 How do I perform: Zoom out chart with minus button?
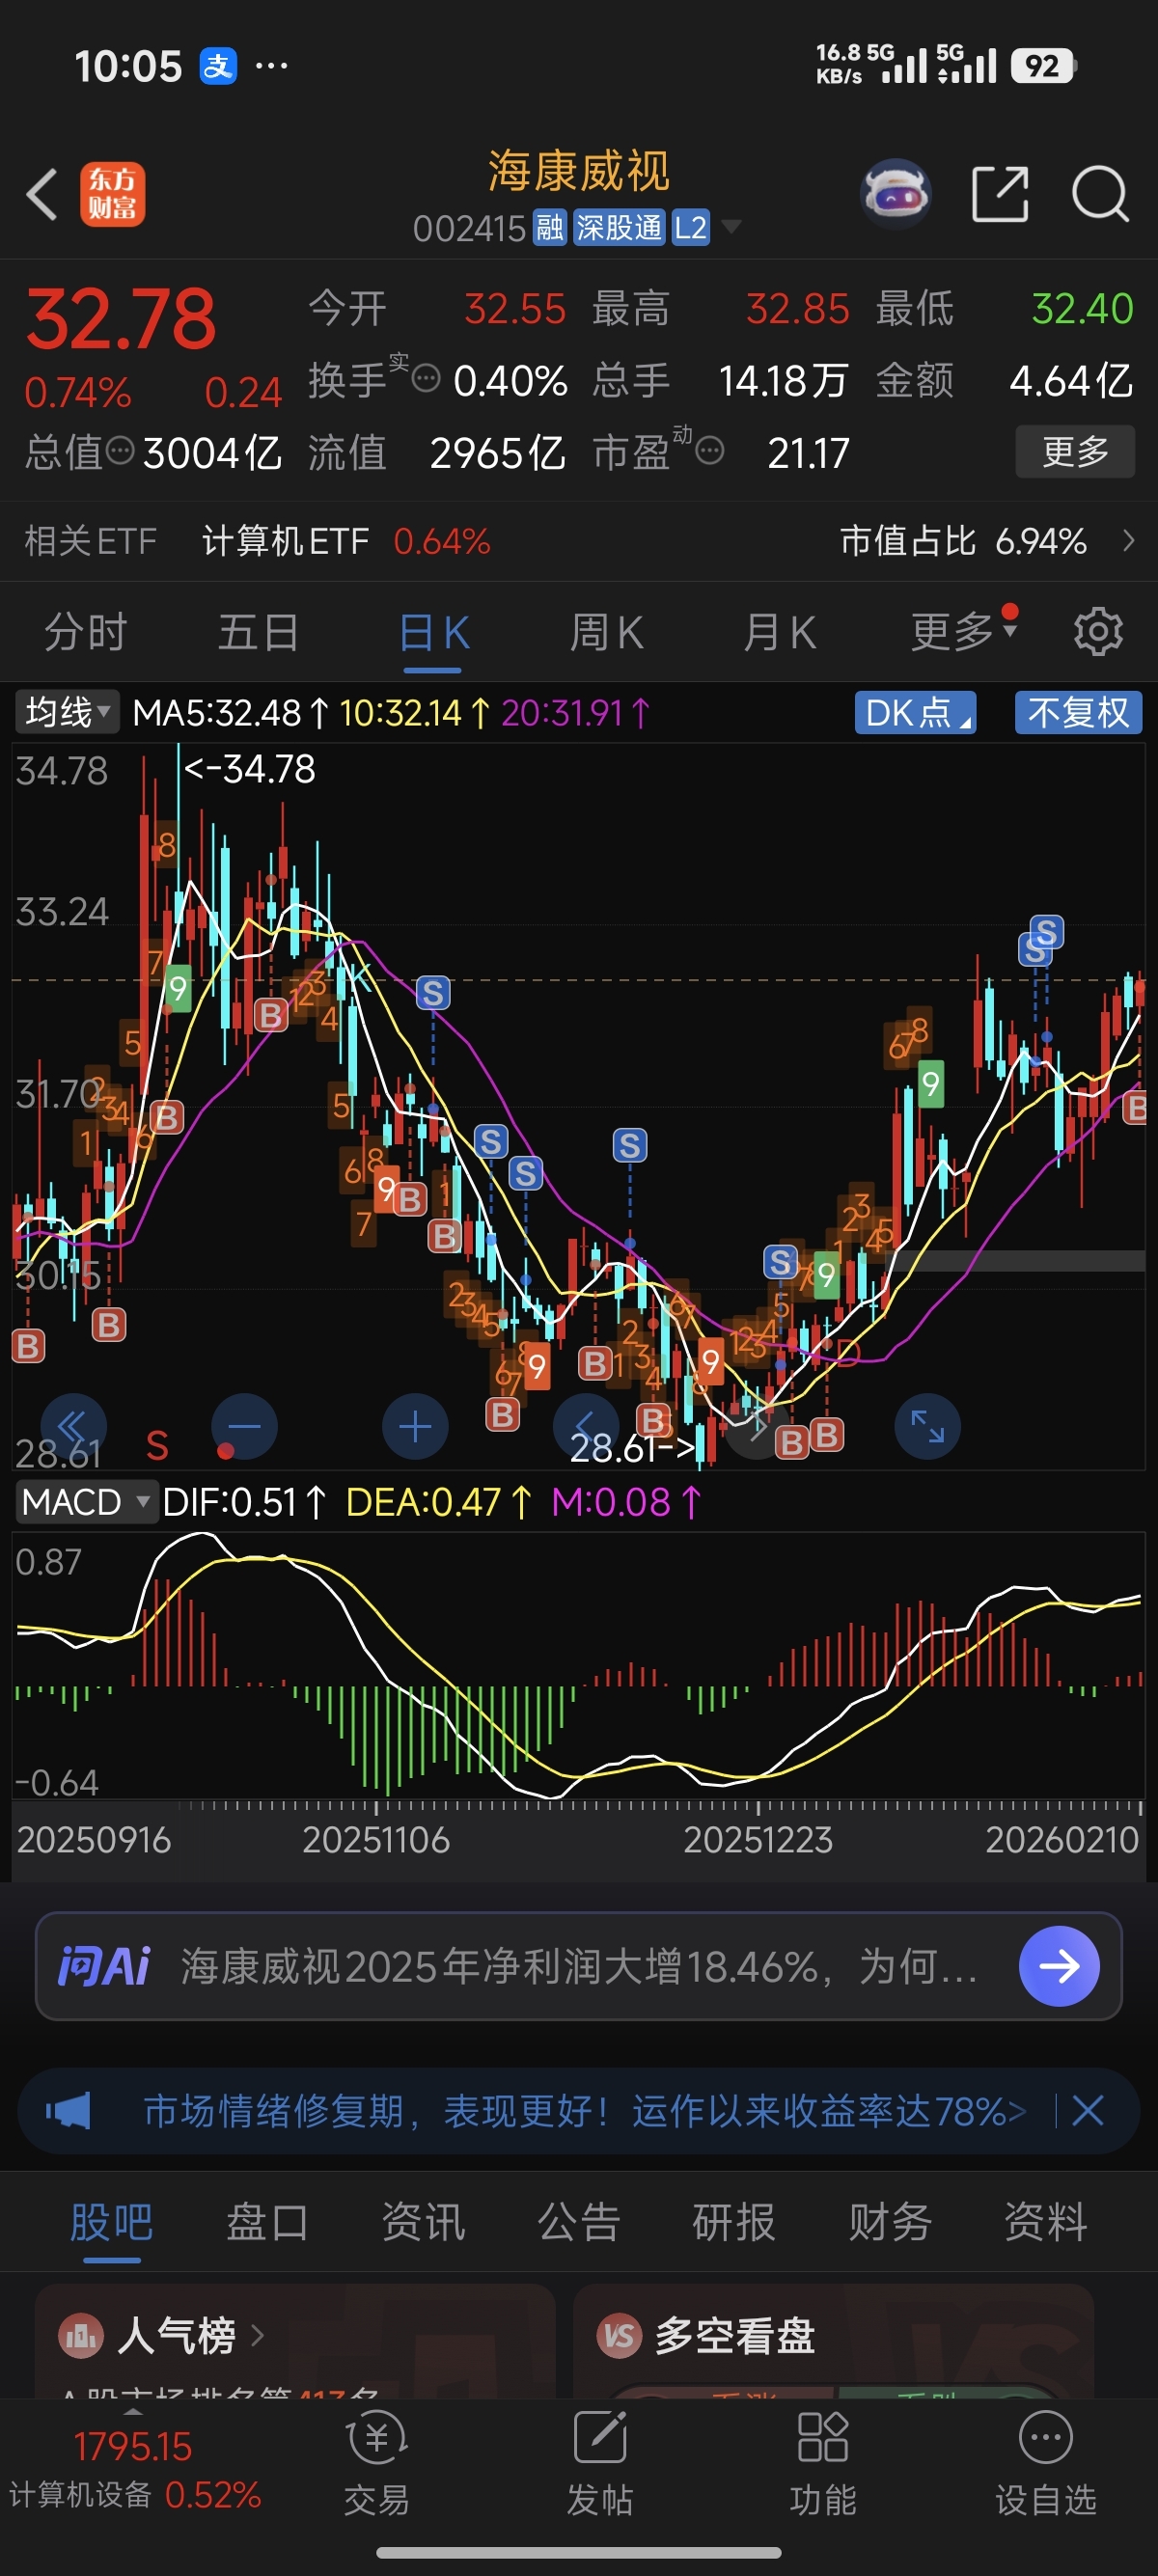click(244, 1426)
